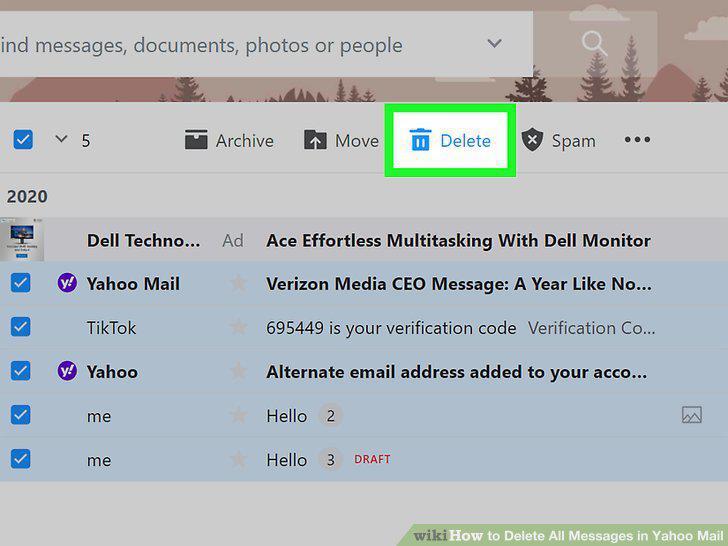728x546 pixels.
Task: Open the three-dot more actions menu
Action: point(637,140)
